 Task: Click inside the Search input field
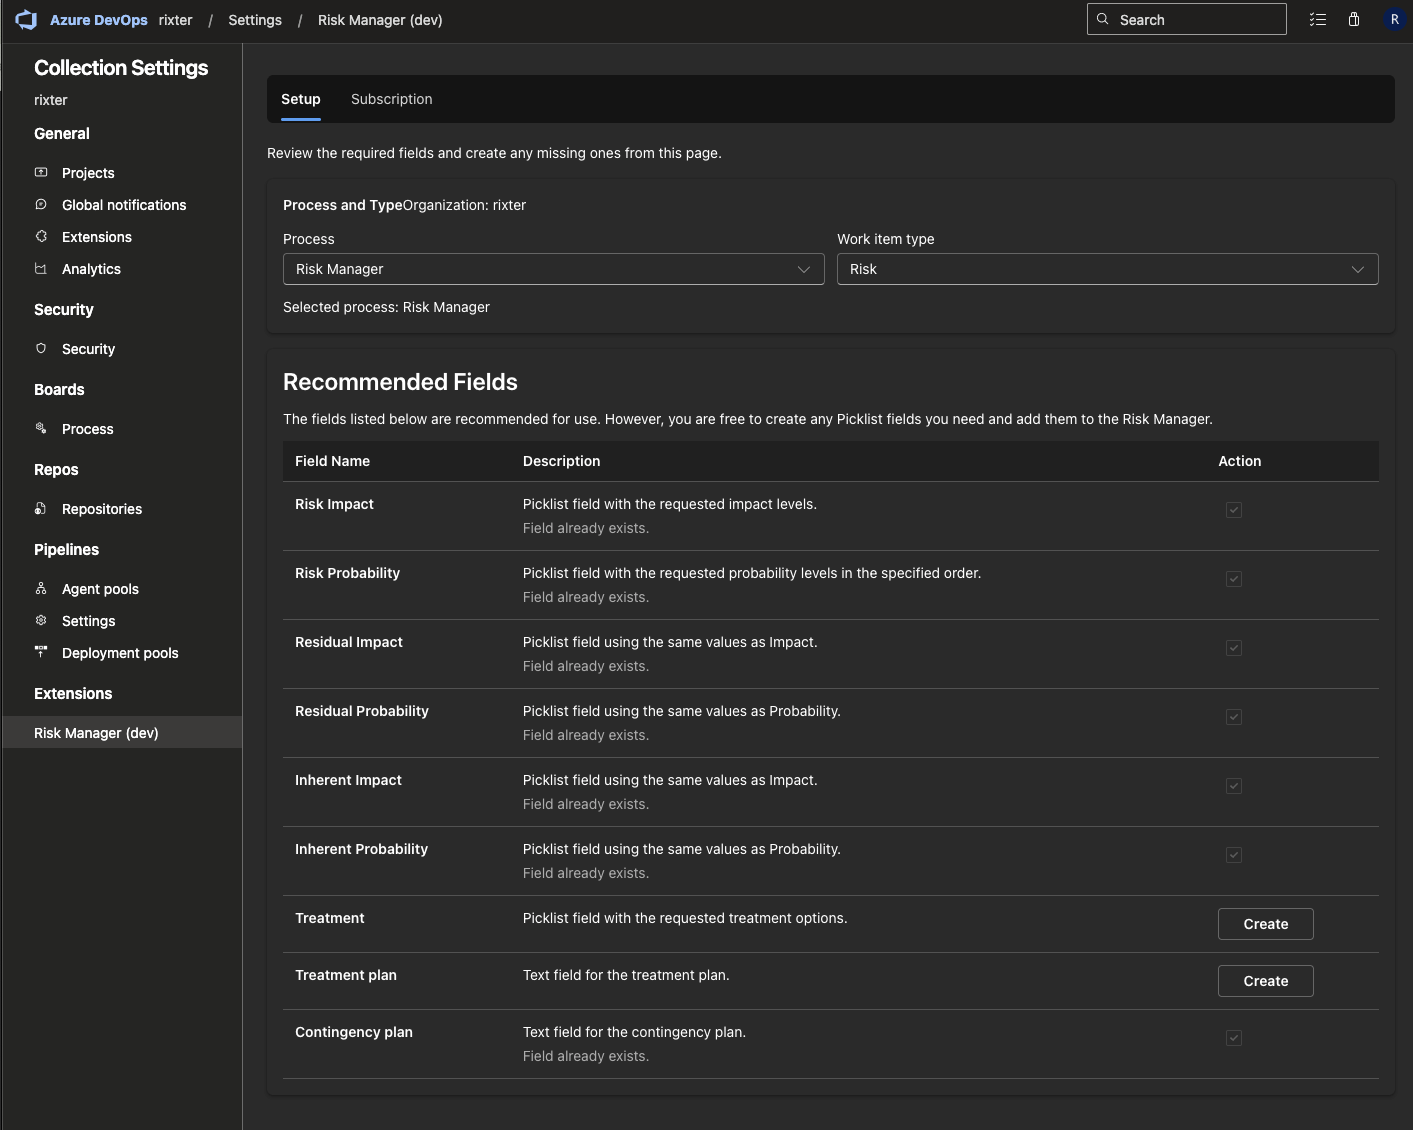click(x=1186, y=19)
